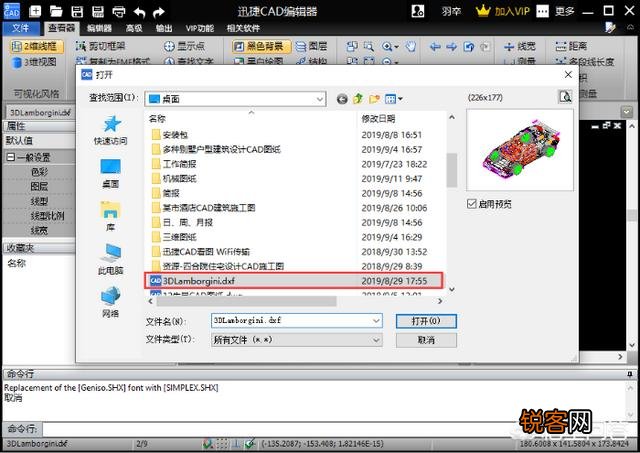This screenshot has width=640, height=453.
Task: Click the 取消 button
Action: click(x=426, y=340)
